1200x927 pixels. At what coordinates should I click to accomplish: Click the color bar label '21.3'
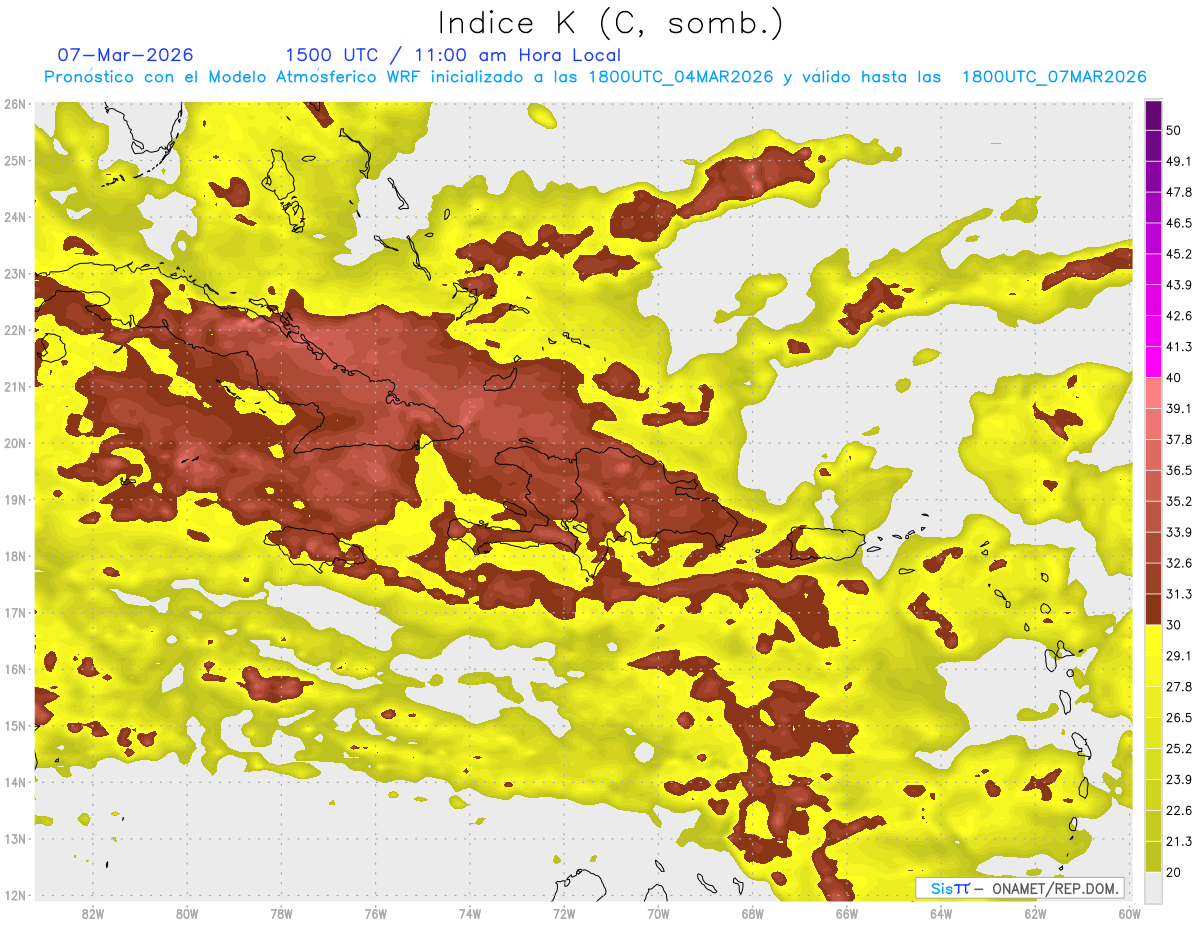click(1179, 842)
